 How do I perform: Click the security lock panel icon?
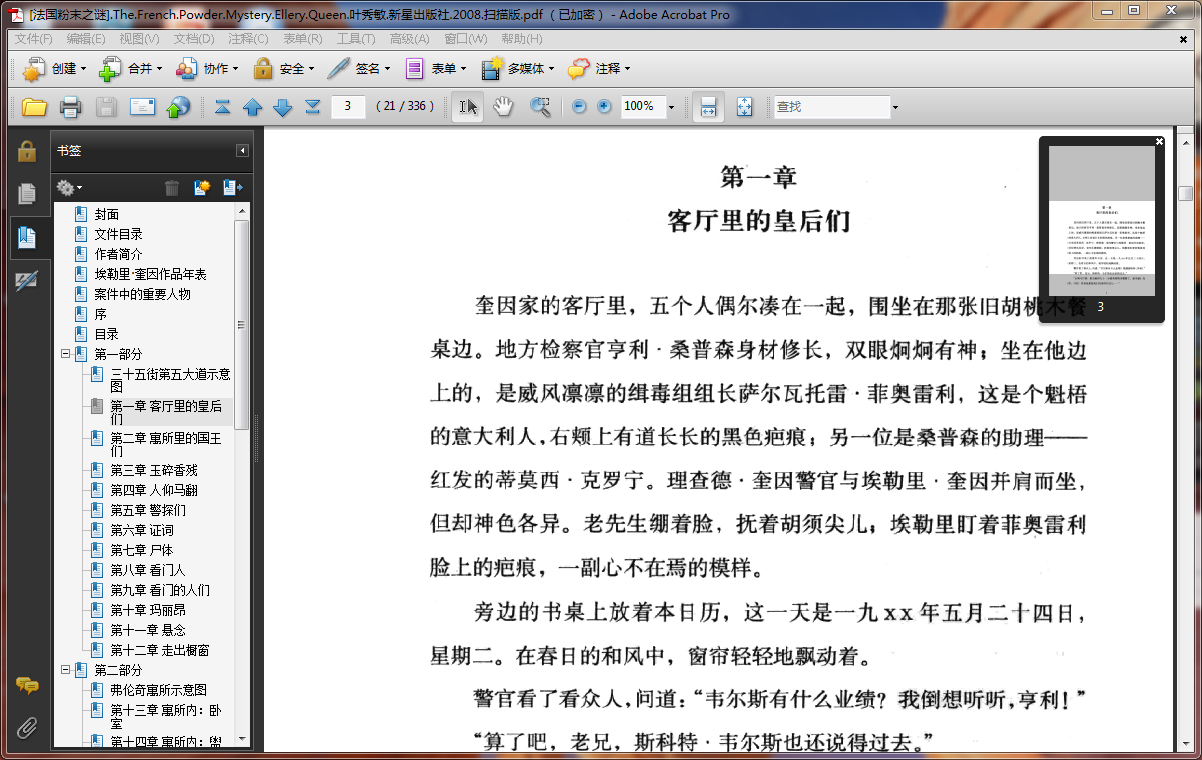27,151
